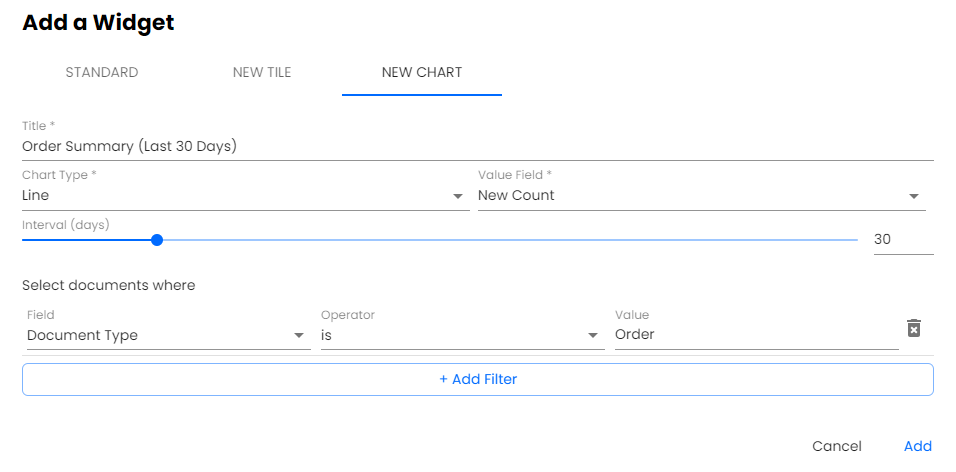Image resolution: width=956 pixels, height=472 pixels.
Task: Delete the Document Type filter row
Action: pos(913,329)
